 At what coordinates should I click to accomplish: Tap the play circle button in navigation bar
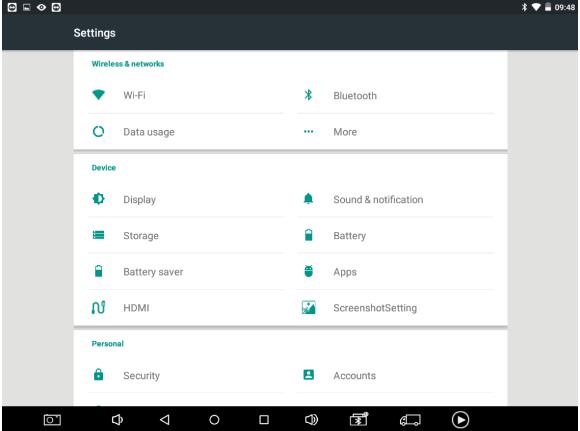point(460,420)
